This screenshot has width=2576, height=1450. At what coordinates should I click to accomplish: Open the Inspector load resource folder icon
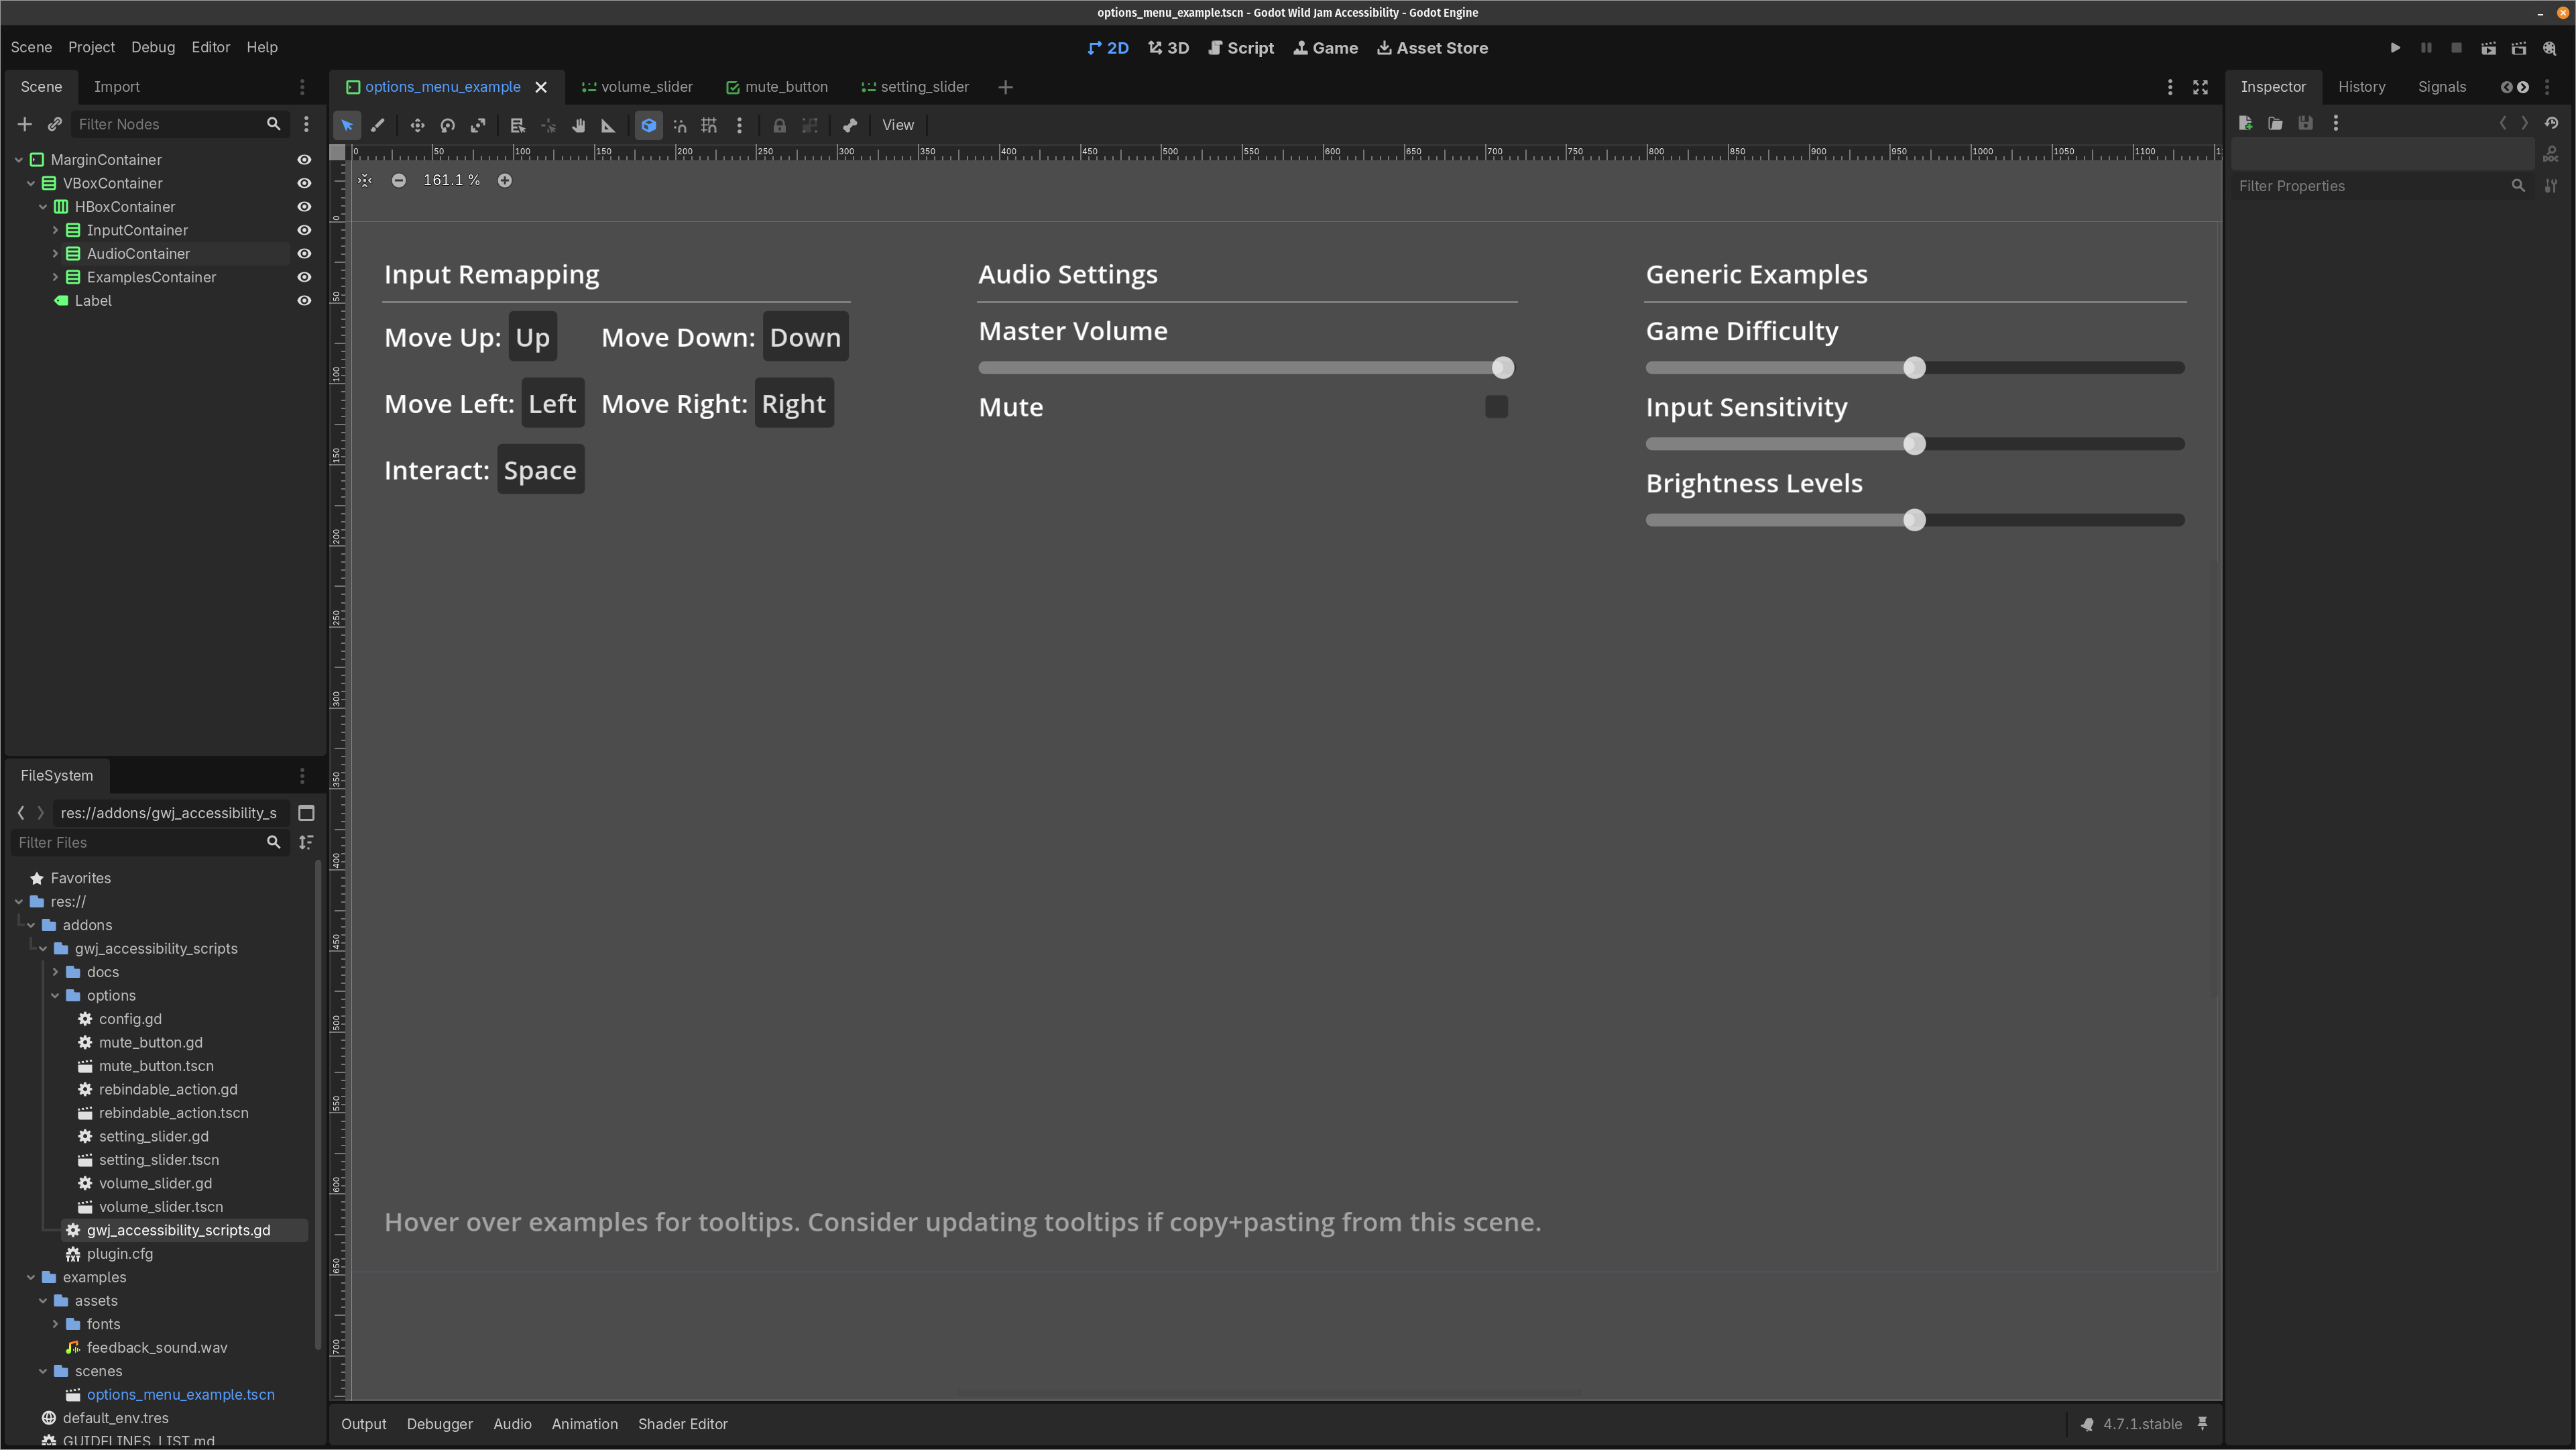click(2275, 123)
